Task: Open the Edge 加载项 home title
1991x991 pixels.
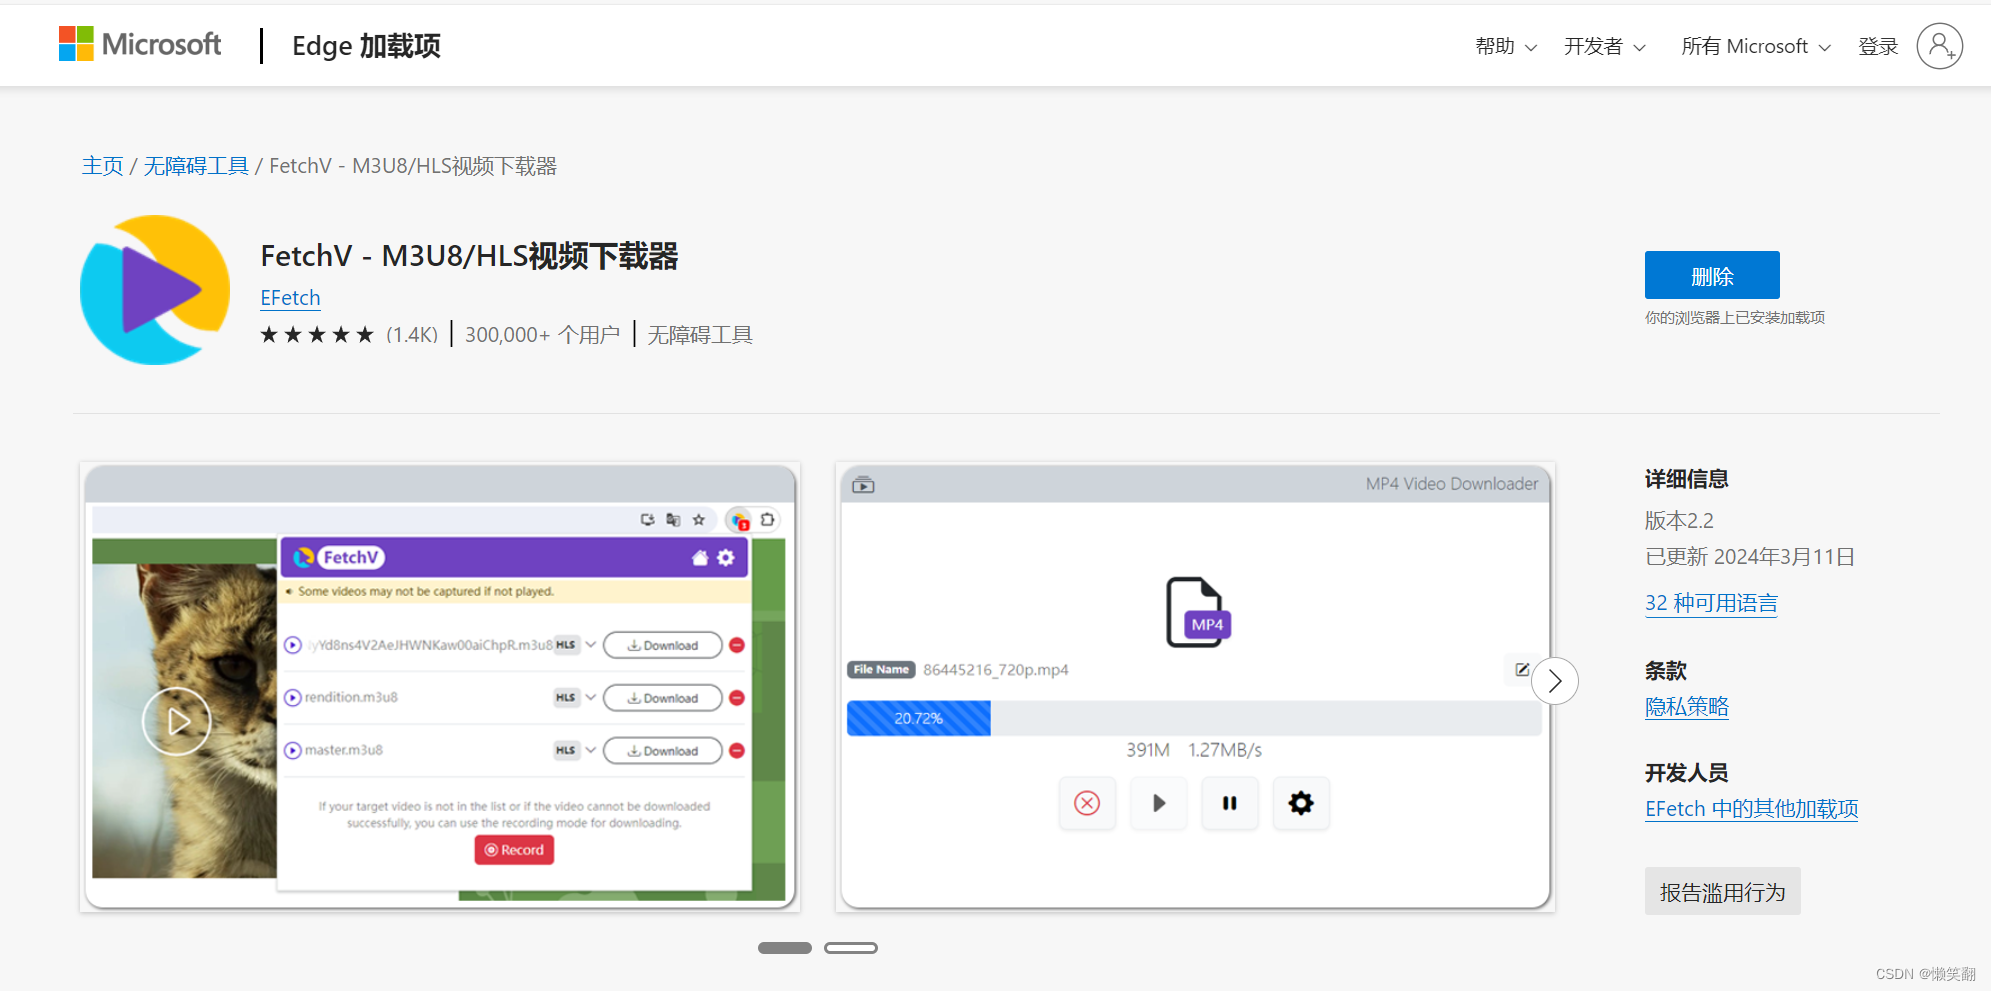Action: point(366,46)
